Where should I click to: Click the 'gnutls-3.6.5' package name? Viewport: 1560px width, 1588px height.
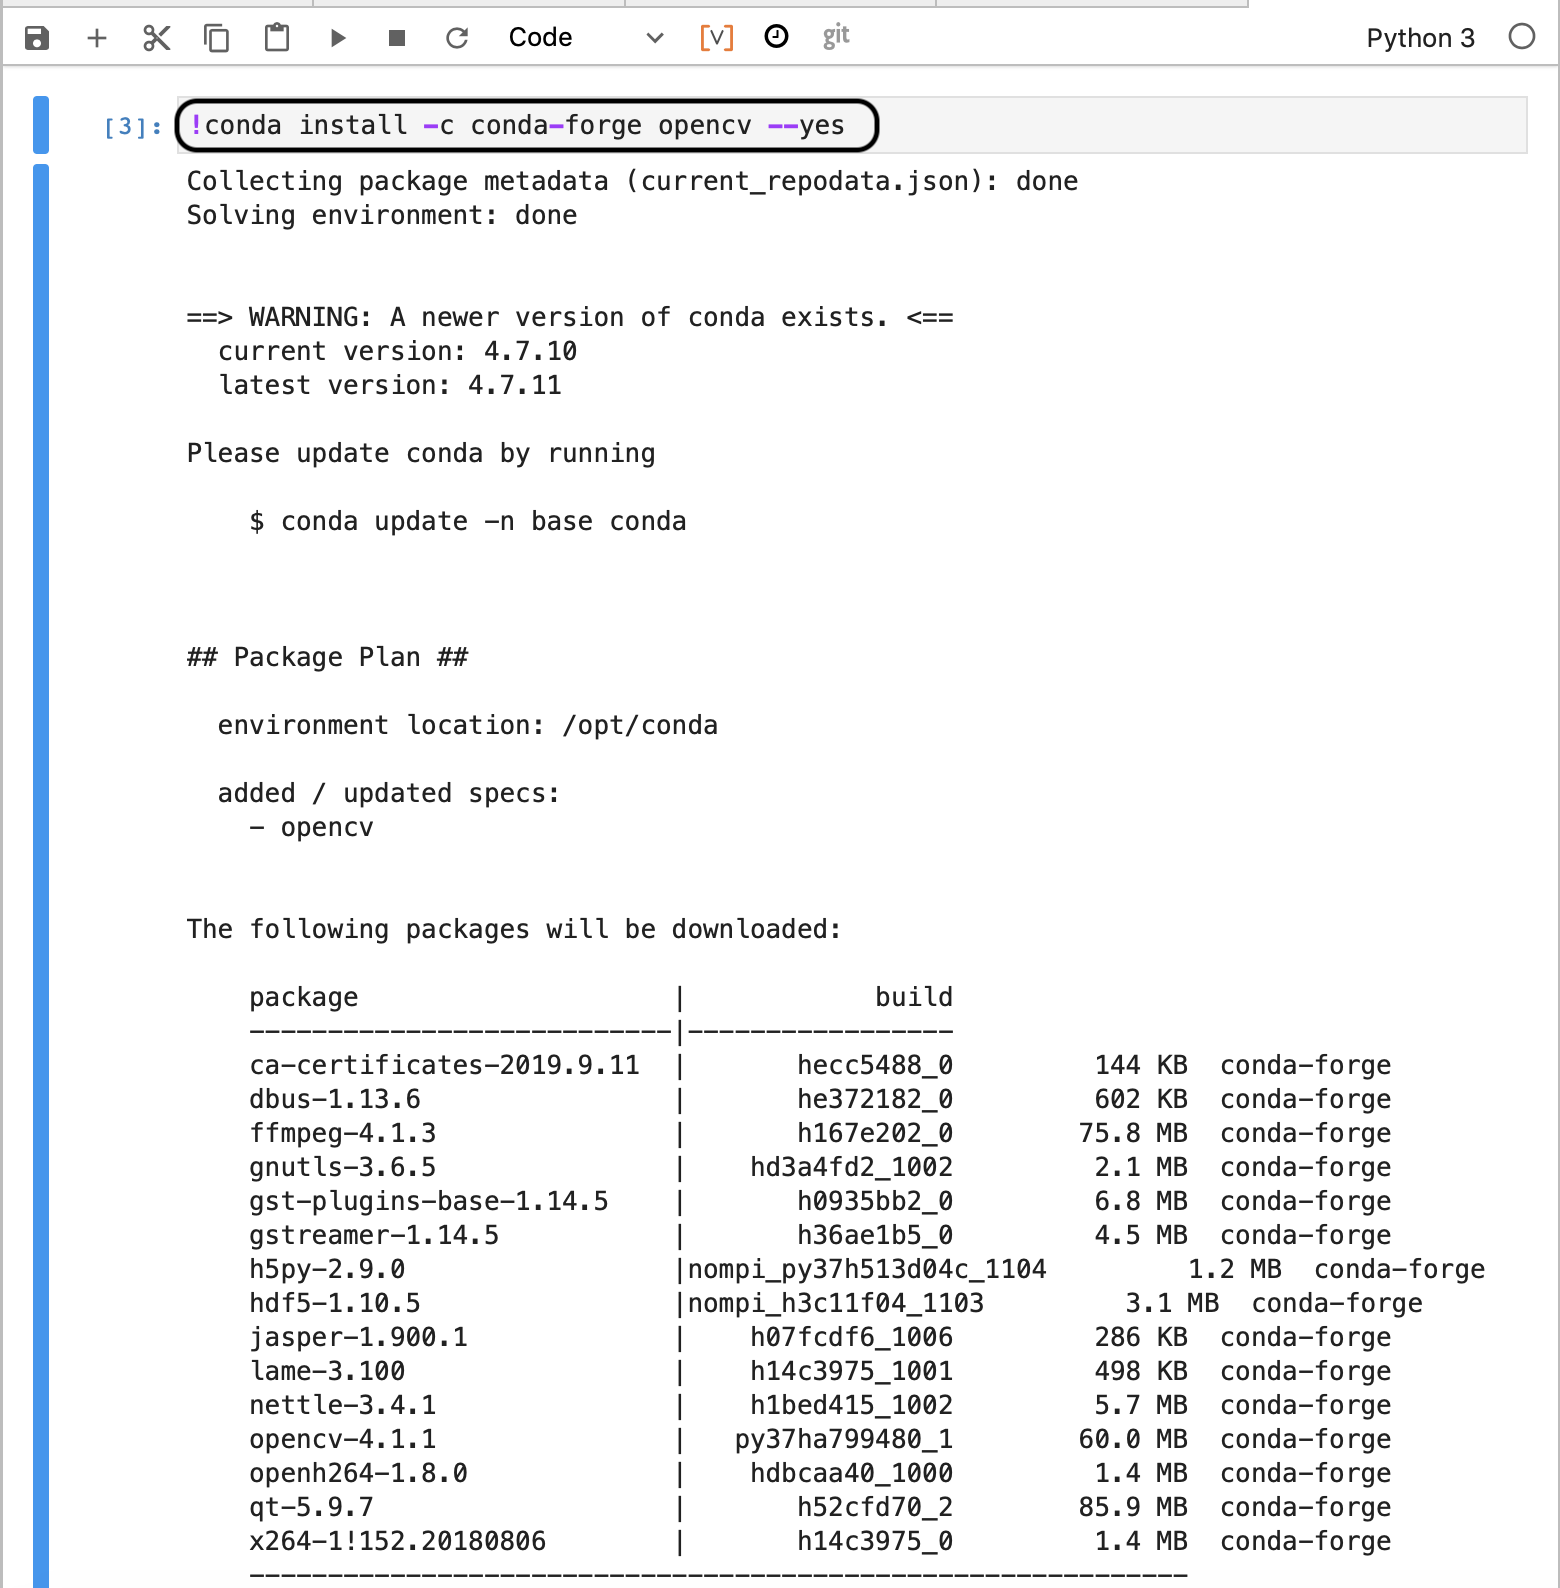point(343,1167)
